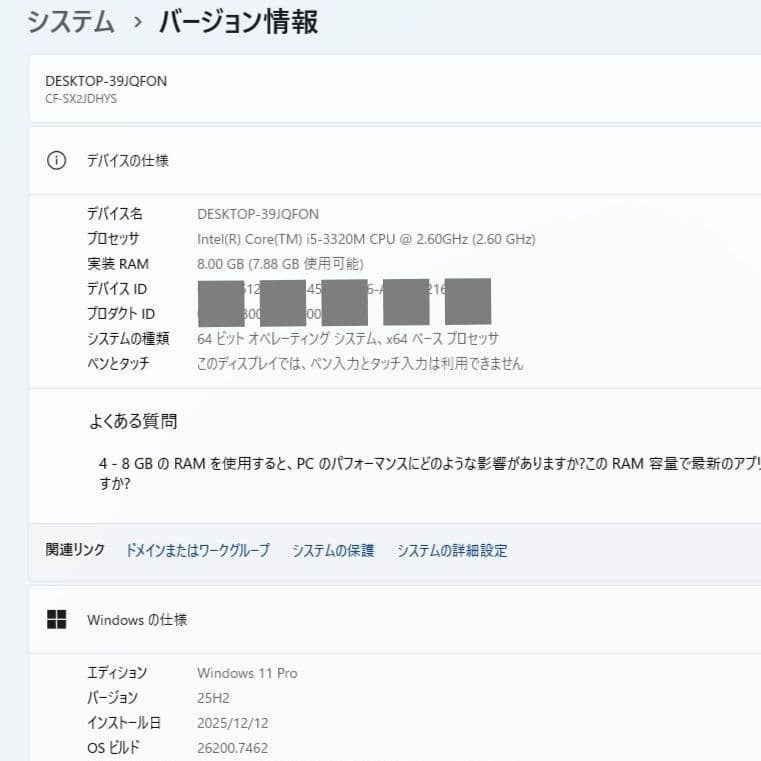This screenshot has width=761, height=761.
Task: Select the processor value Intel(R) Core(TM) i5-3320M
Action: [x=366, y=239]
